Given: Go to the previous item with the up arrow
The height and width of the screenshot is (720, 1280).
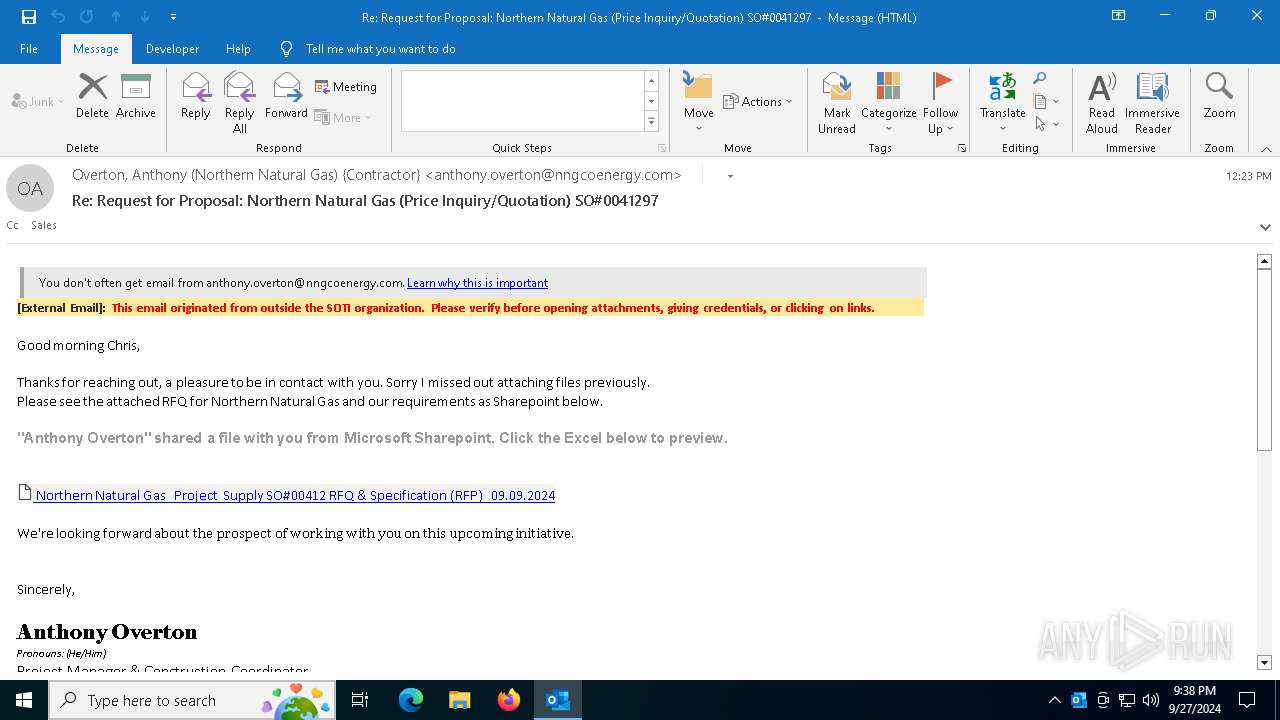Looking at the screenshot, I should pyautogui.click(x=116, y=17).
